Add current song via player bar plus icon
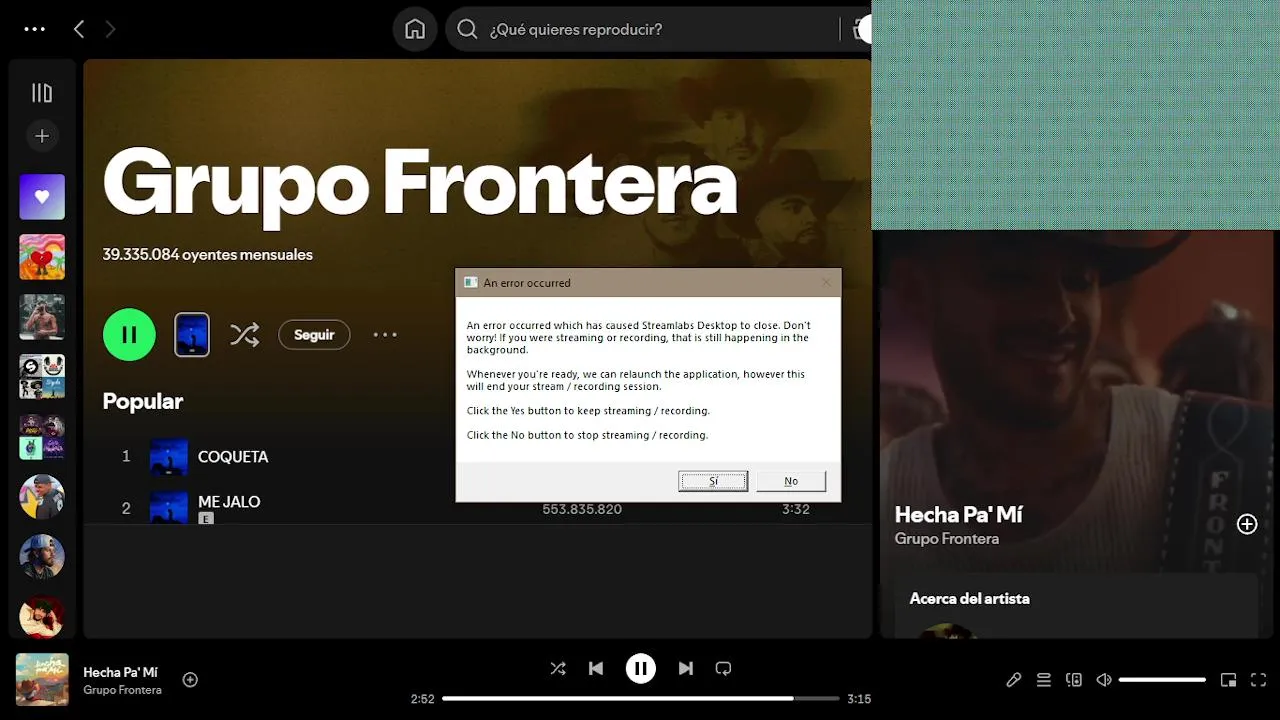Image resolution: width=1280 pixels, height=720 pixels. point(190,680)
